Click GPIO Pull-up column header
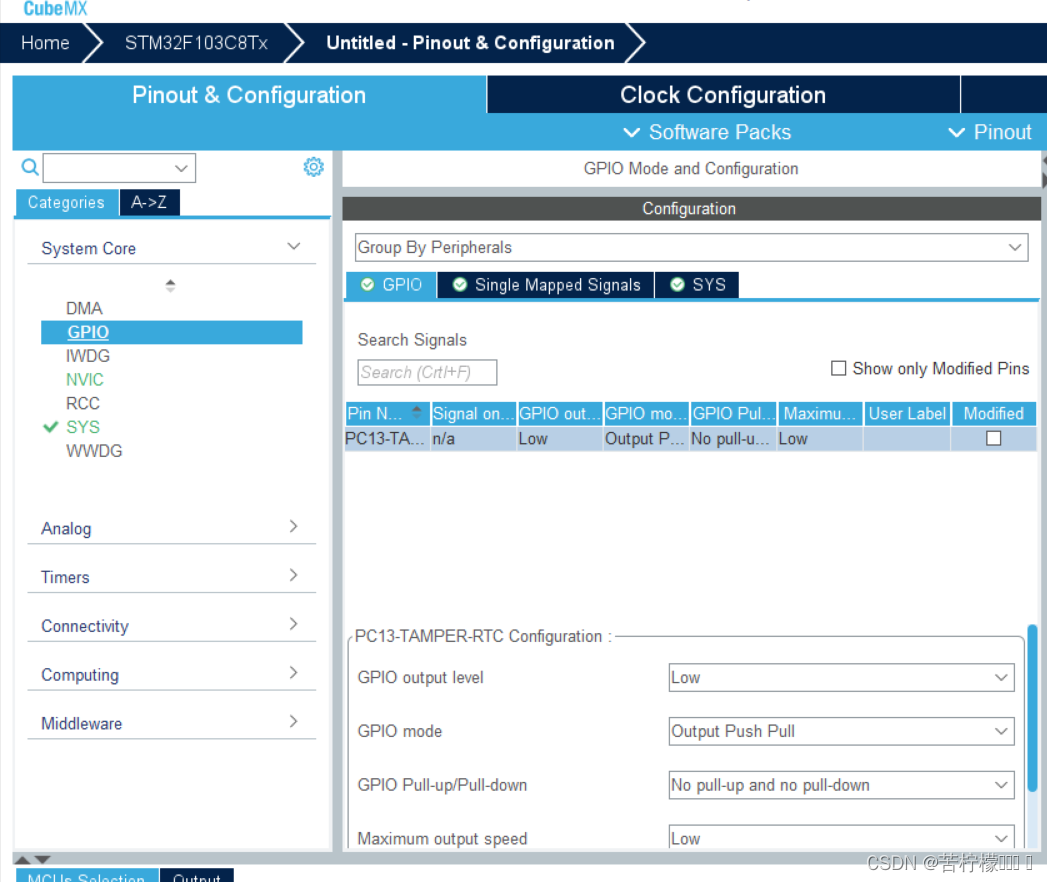The image size is (1047, 882). click(x=732, y=413)
